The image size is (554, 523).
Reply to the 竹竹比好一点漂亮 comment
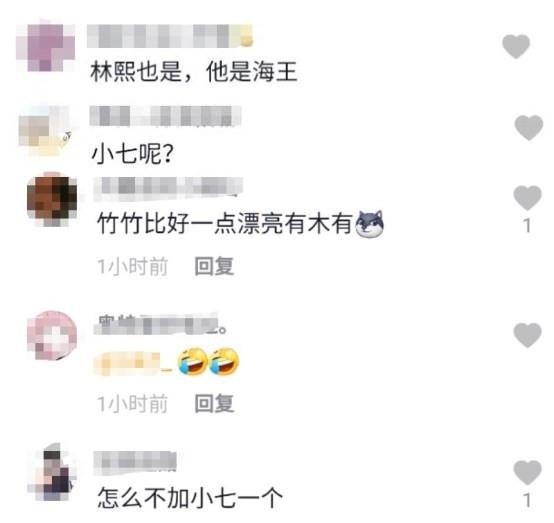tap(214, 266)
